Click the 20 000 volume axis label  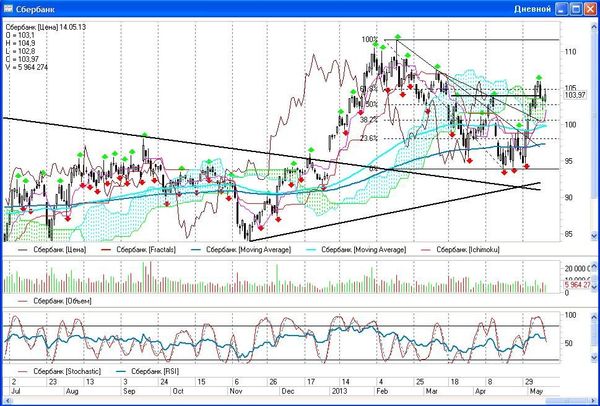(x=577, y=269)
